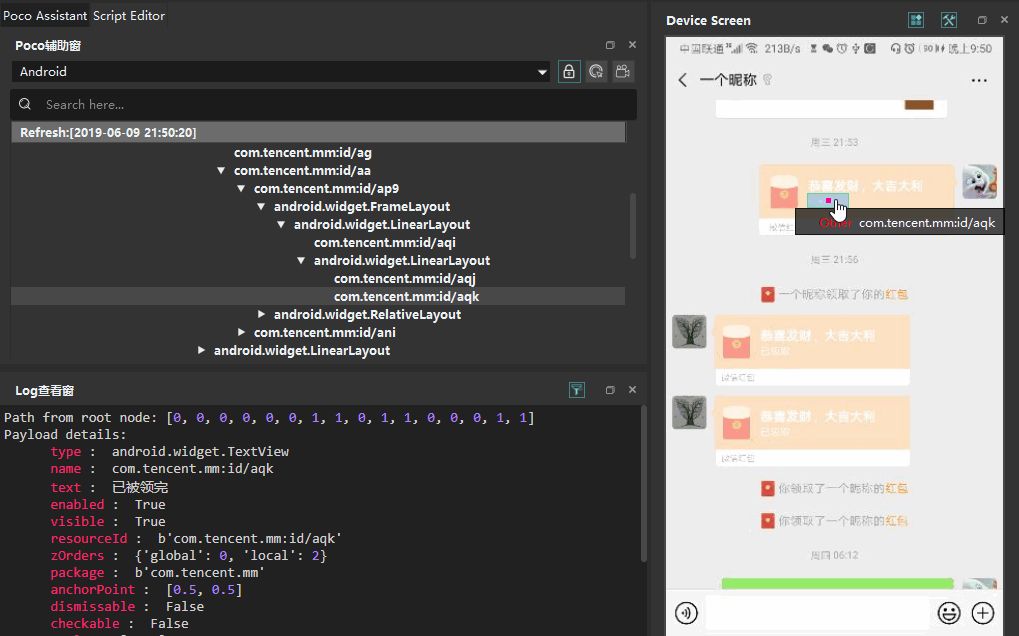
Task: Toggle the filter in the Log panel
Action: click(x=577, y=390)
